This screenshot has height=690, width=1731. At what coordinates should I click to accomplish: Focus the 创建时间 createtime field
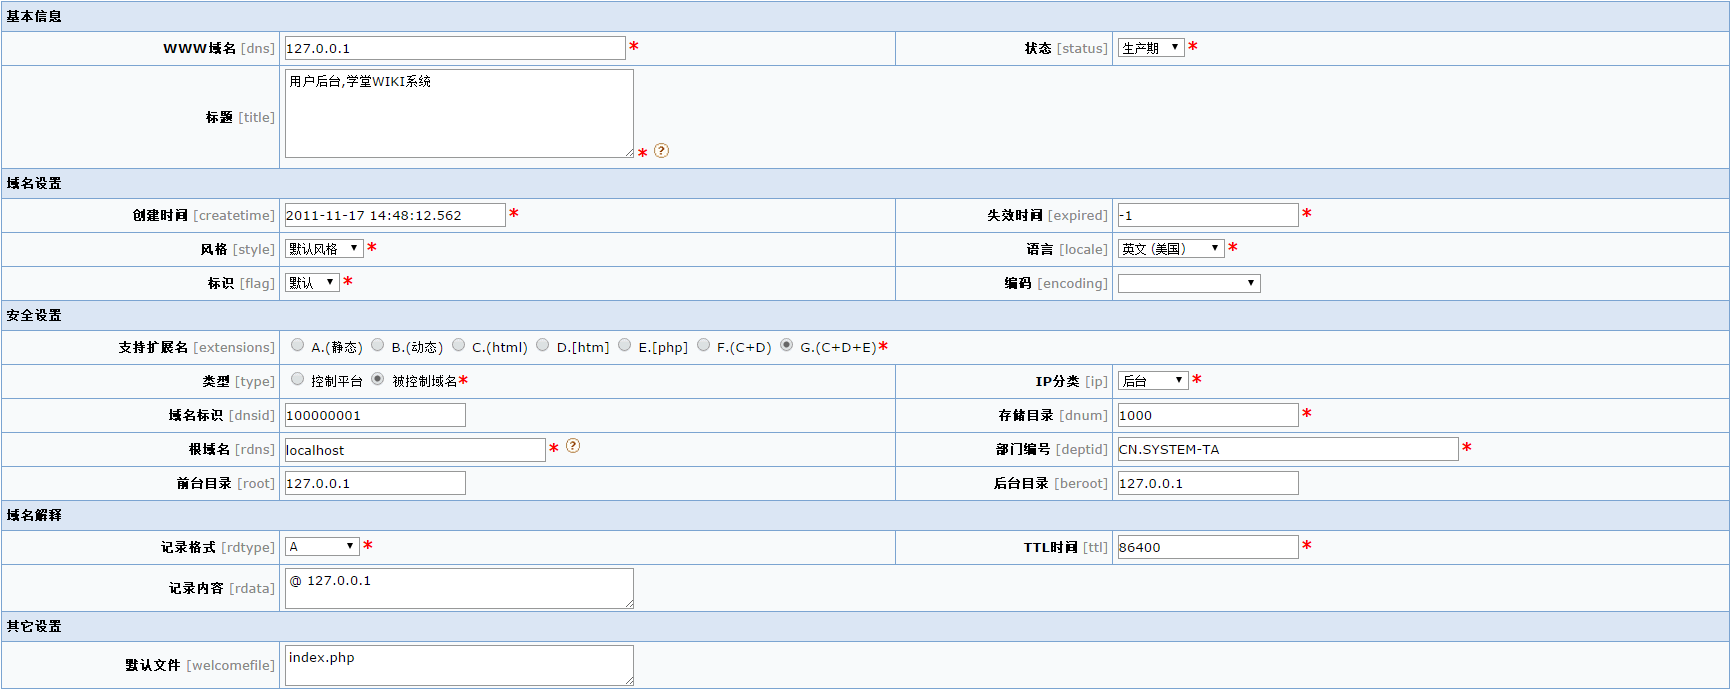pyautogui.click(x=394, y=215)
